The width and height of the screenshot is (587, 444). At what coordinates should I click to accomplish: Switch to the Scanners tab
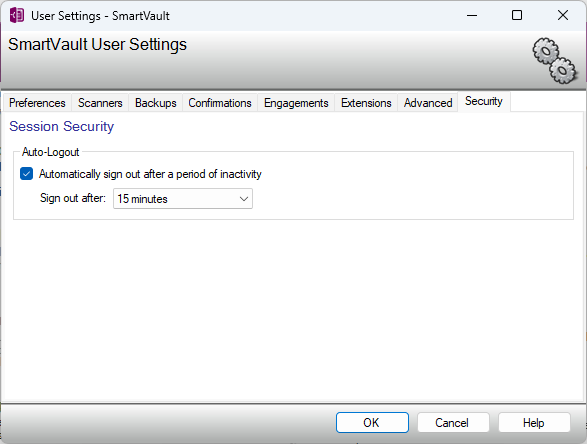click(100, 103)
